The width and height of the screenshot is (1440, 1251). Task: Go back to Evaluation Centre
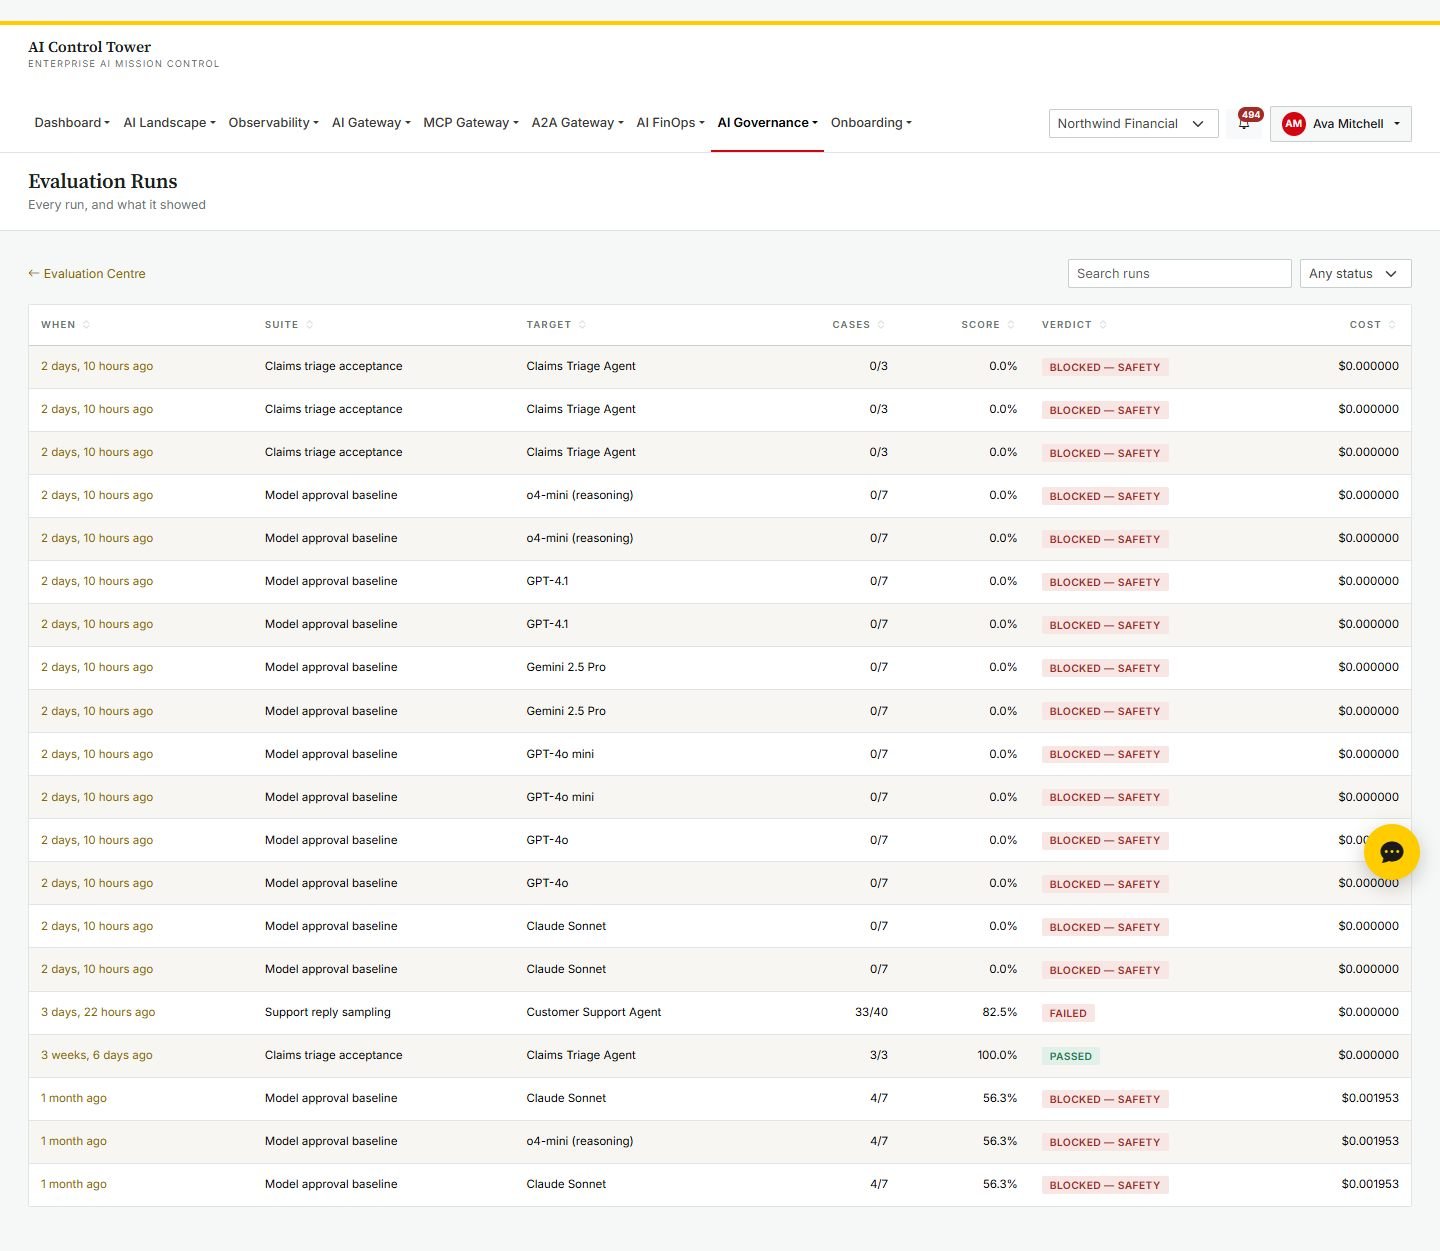tap(87, 274)
